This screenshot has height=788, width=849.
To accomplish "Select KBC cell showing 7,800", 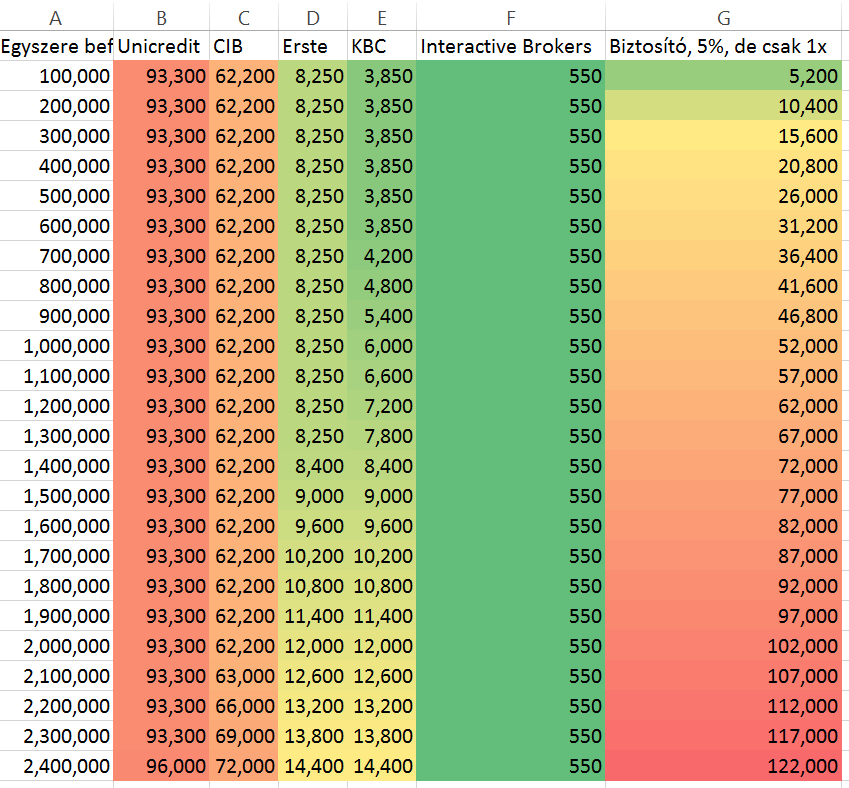I will coord(382,435).
